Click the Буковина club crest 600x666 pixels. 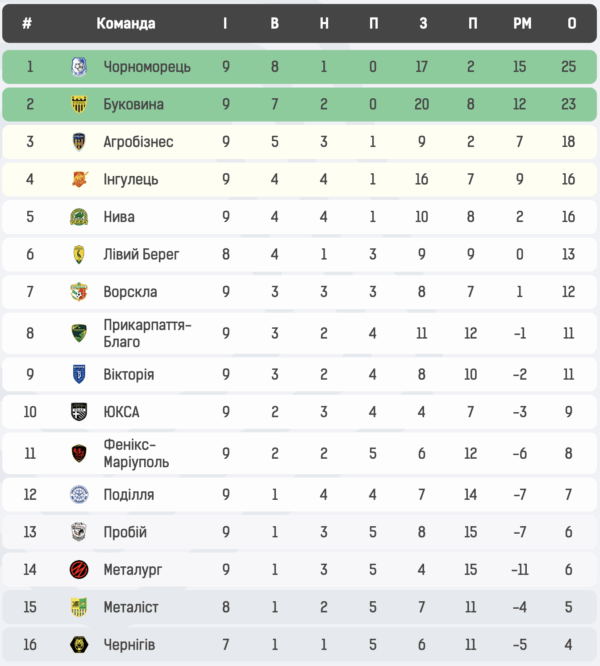point(79,104)
